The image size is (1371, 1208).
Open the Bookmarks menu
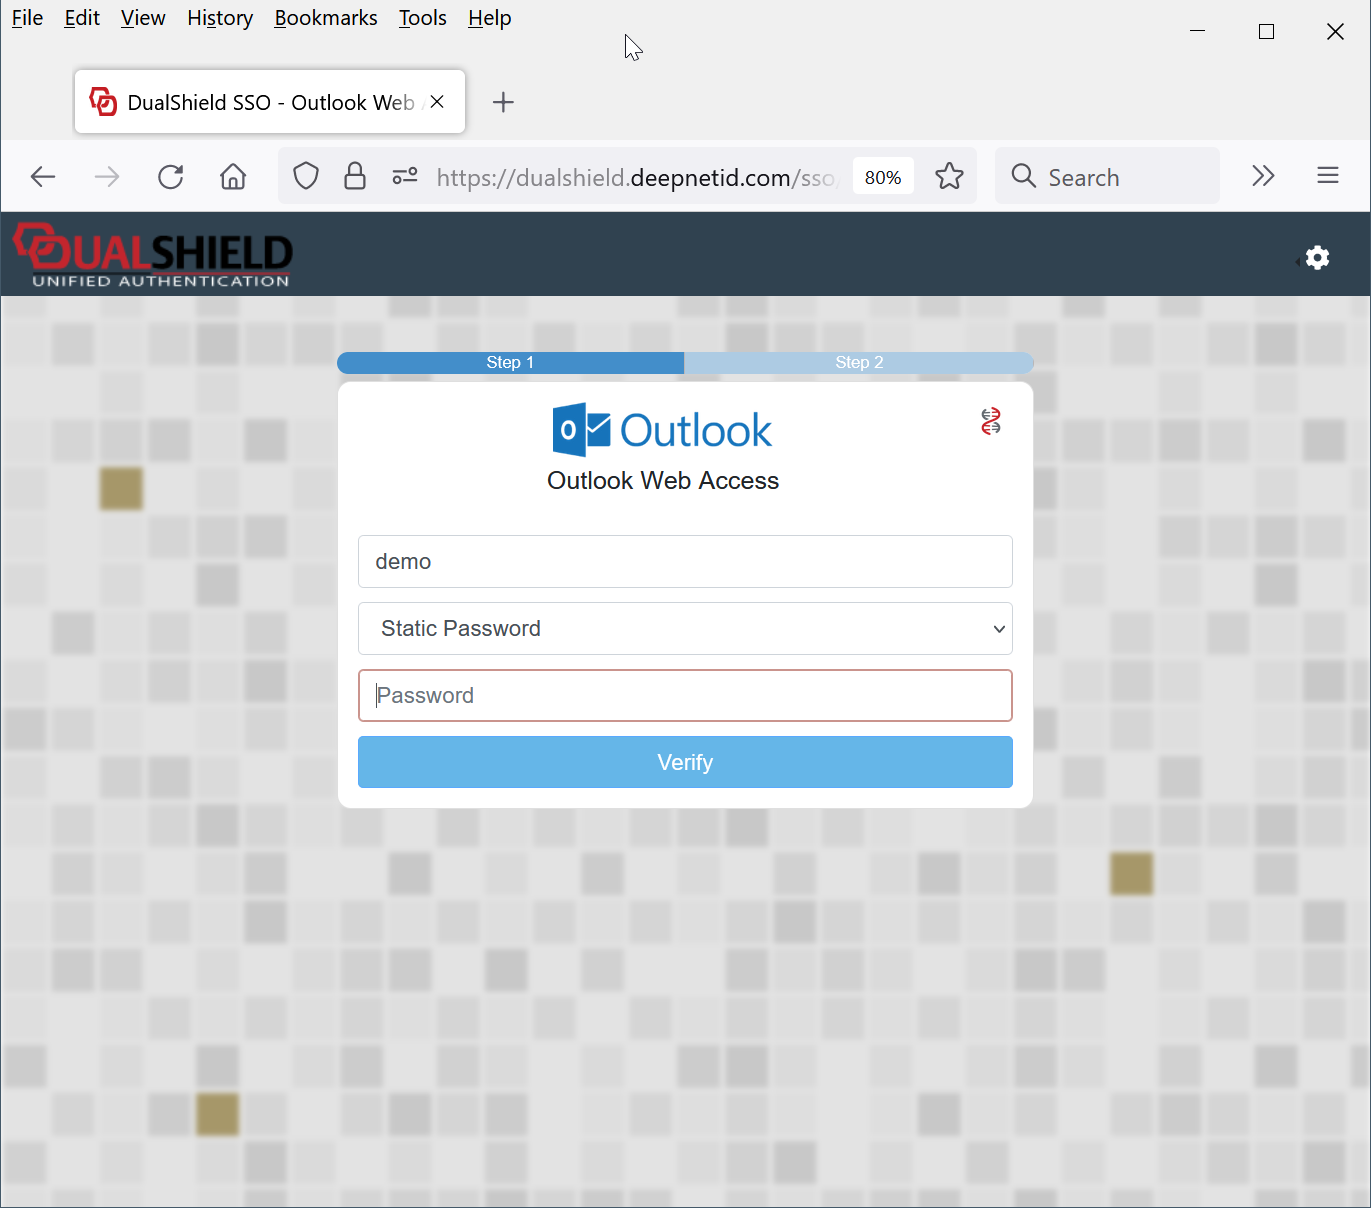(x=326, y=18)
